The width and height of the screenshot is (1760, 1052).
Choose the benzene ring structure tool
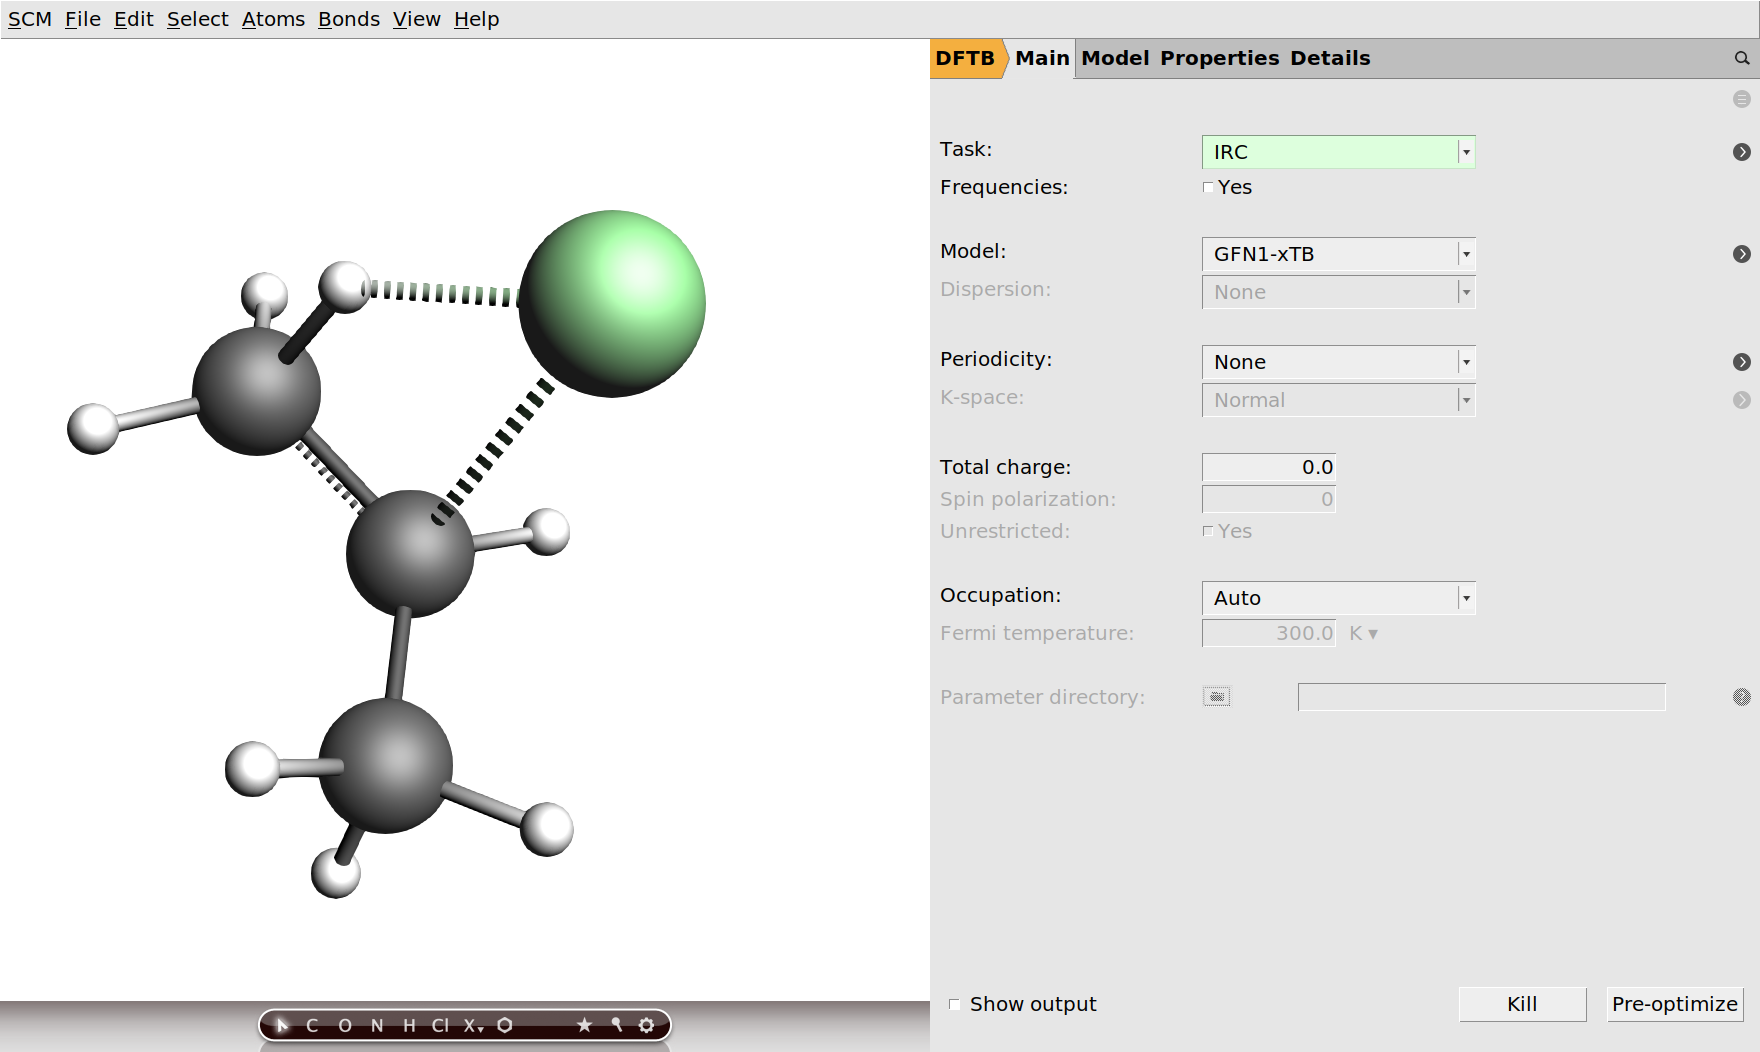[x=505, y=1025]
